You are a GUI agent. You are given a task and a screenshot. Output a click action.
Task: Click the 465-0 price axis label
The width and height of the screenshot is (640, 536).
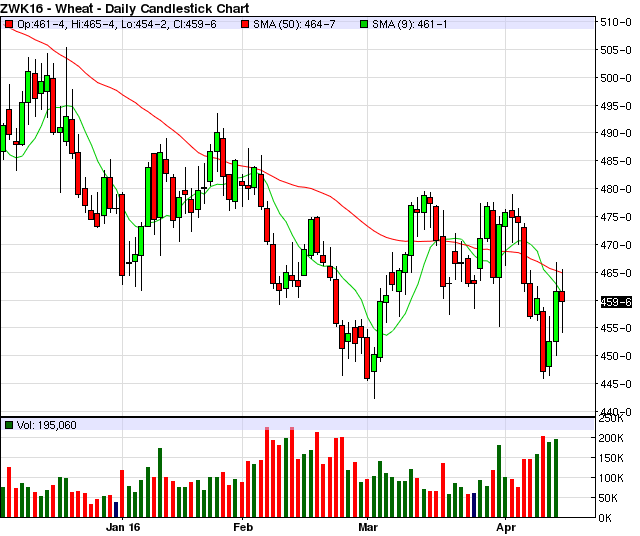click(616, 273)
